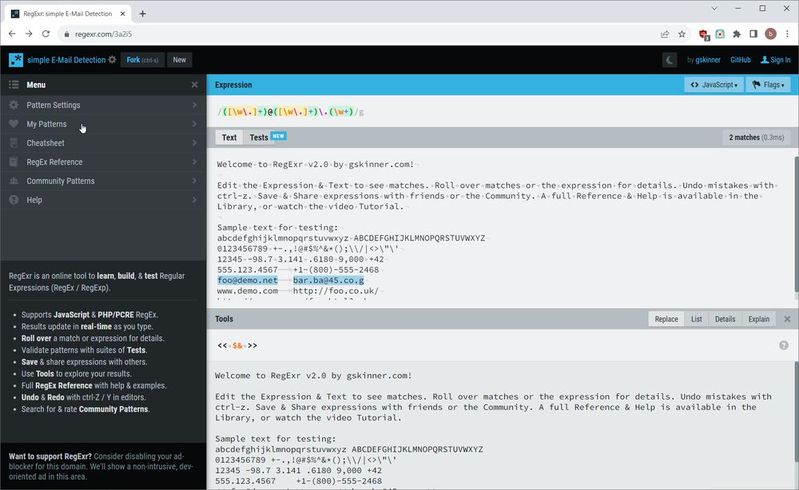This screenshot has height=490, width=799.
Task: Expand the My Patterns menu chevron
Action: (x=194, y=124)
